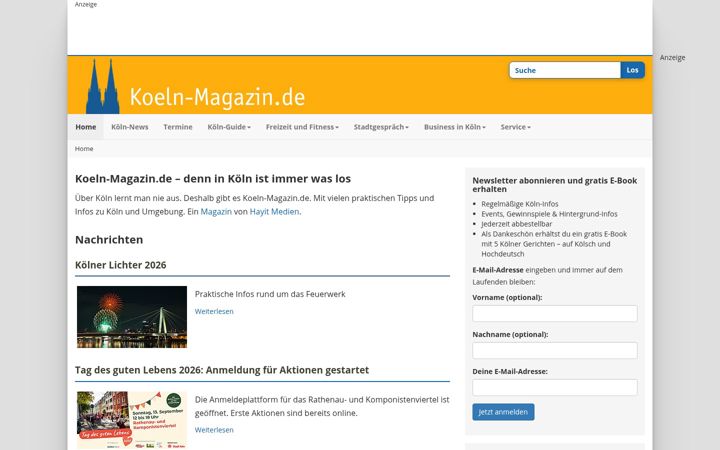The height and width of the screenshot is (450, 720).
Task: Follow the Hayit Medien link
Action: 274,212
